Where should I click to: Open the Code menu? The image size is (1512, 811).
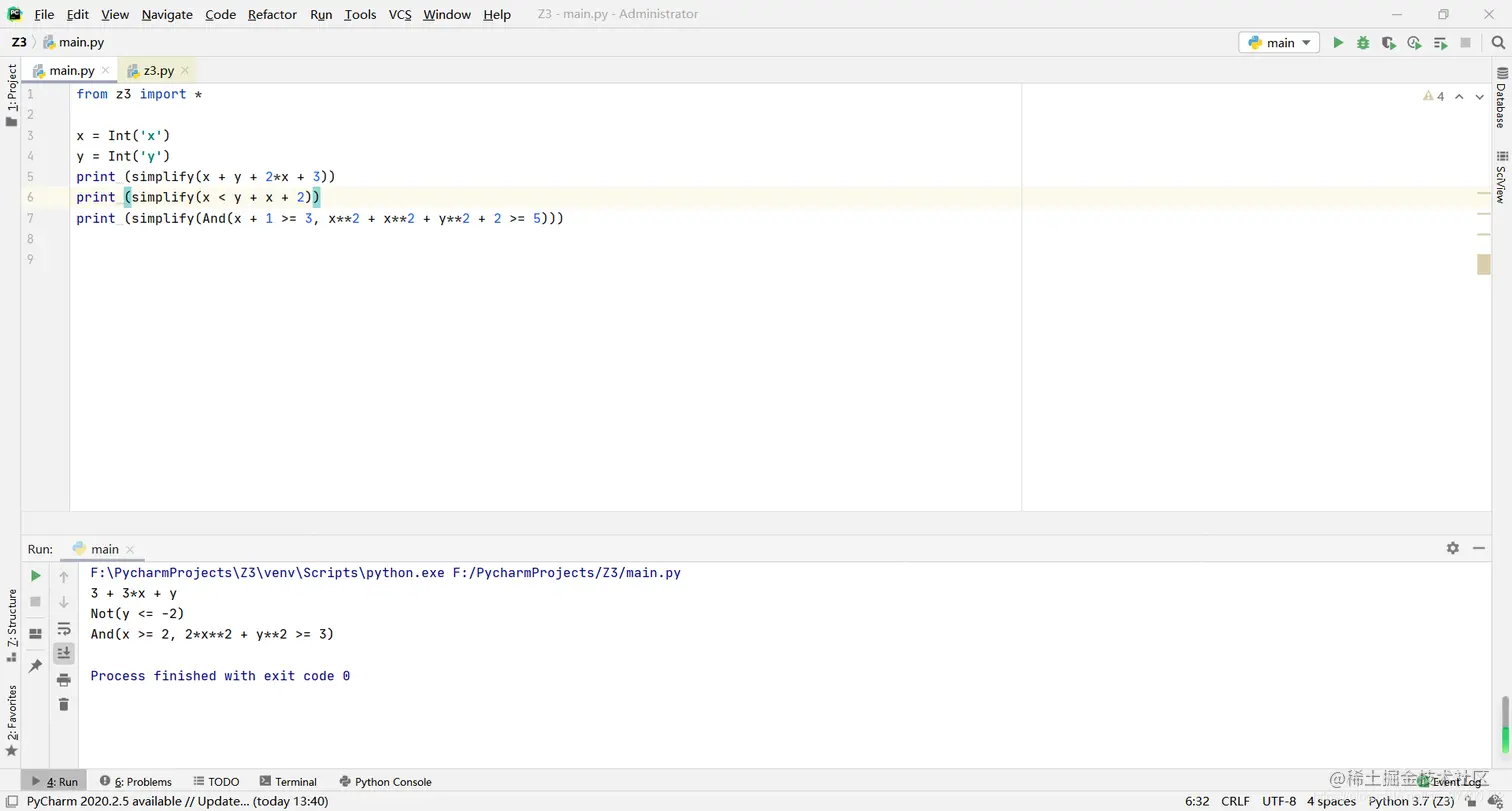tap(220, 14)
